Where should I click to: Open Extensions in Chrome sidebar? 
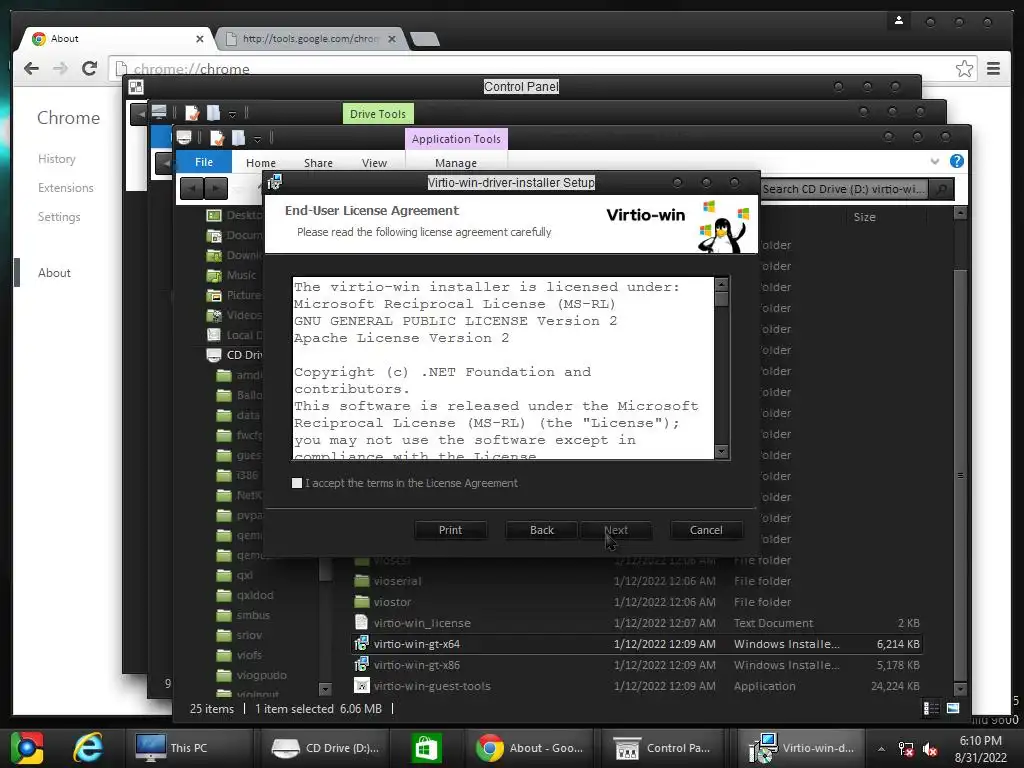pyautogui.click(x=65, y=188)
